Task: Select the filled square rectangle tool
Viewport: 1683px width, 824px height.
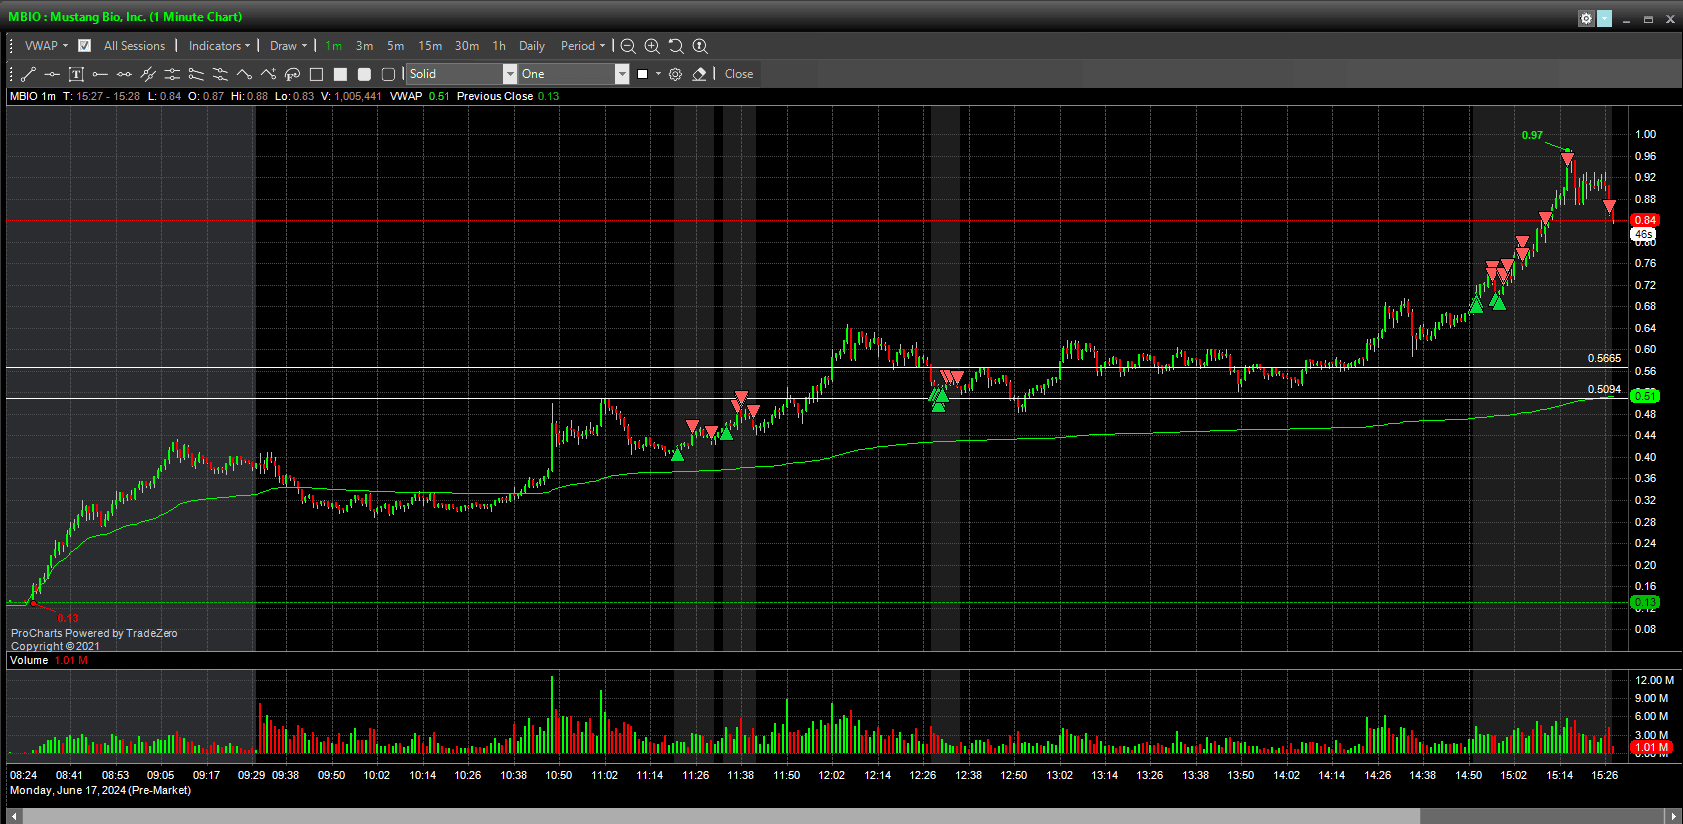Action: click(x=340, y=74)
